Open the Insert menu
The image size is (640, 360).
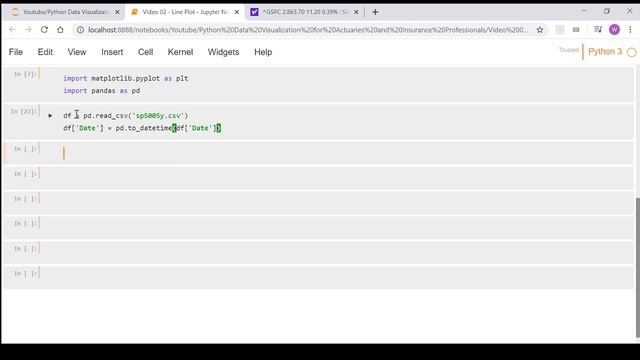click(x=112, y=52)
